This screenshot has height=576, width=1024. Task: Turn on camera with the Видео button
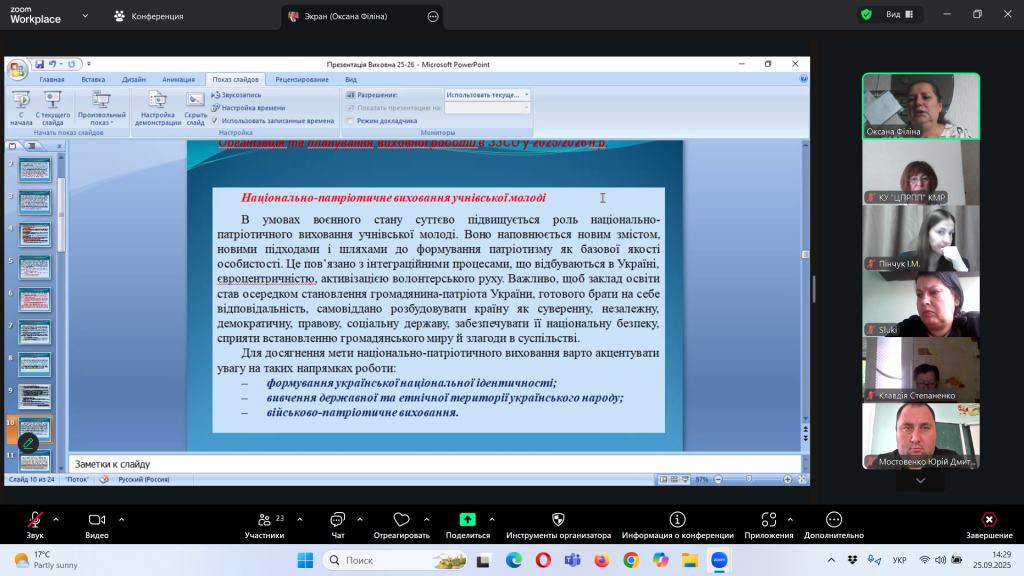[x=97, y=520]
